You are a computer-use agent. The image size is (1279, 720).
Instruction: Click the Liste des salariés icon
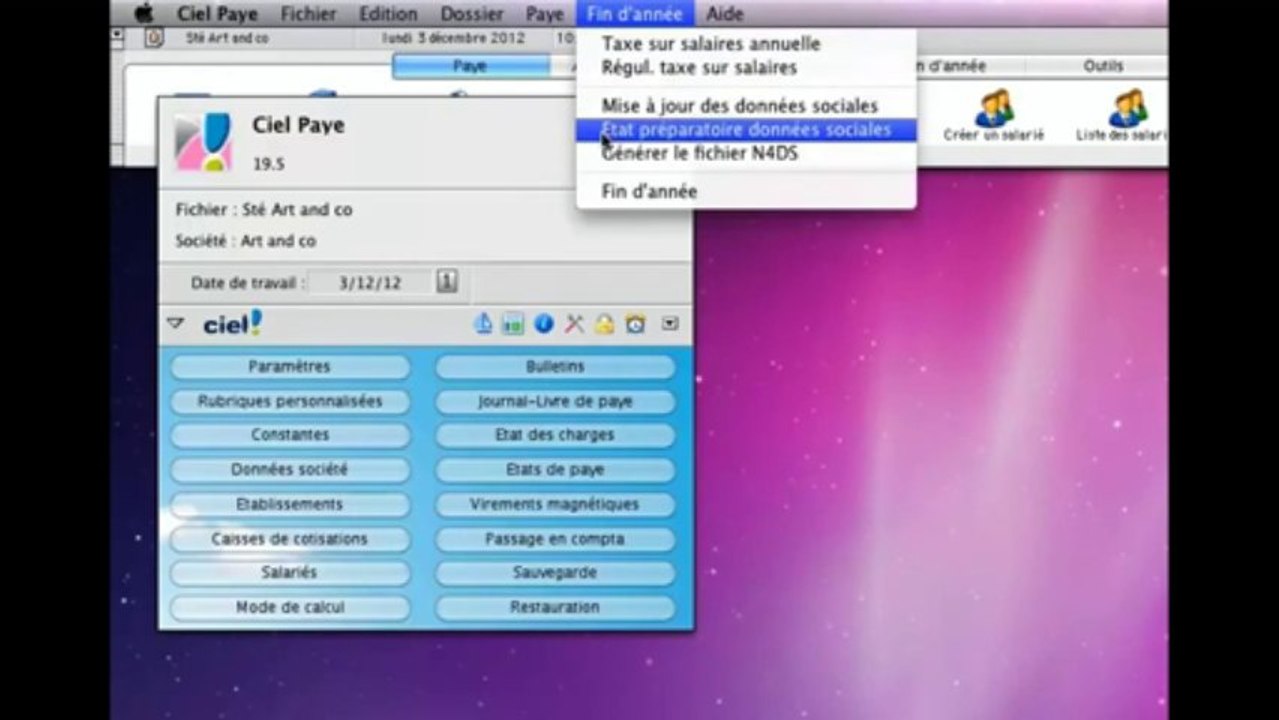(1124, 115)
